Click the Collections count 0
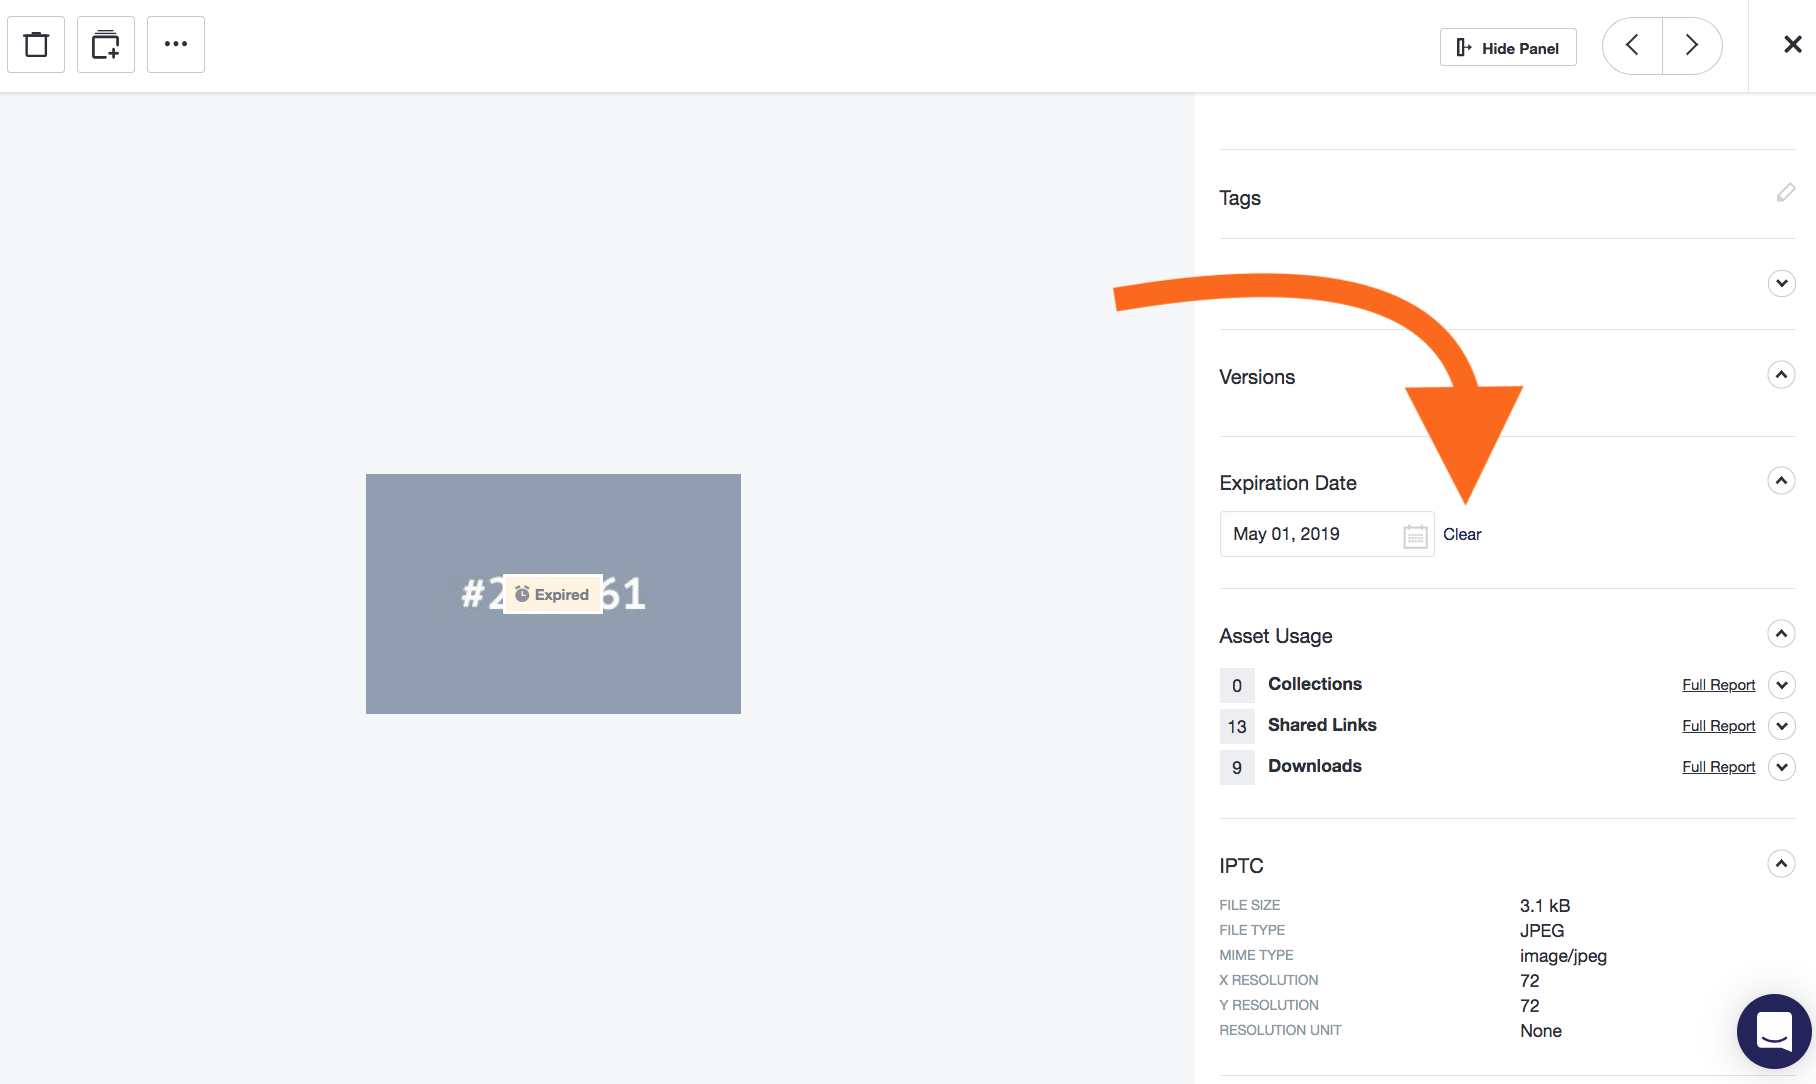 (1237, 686)
